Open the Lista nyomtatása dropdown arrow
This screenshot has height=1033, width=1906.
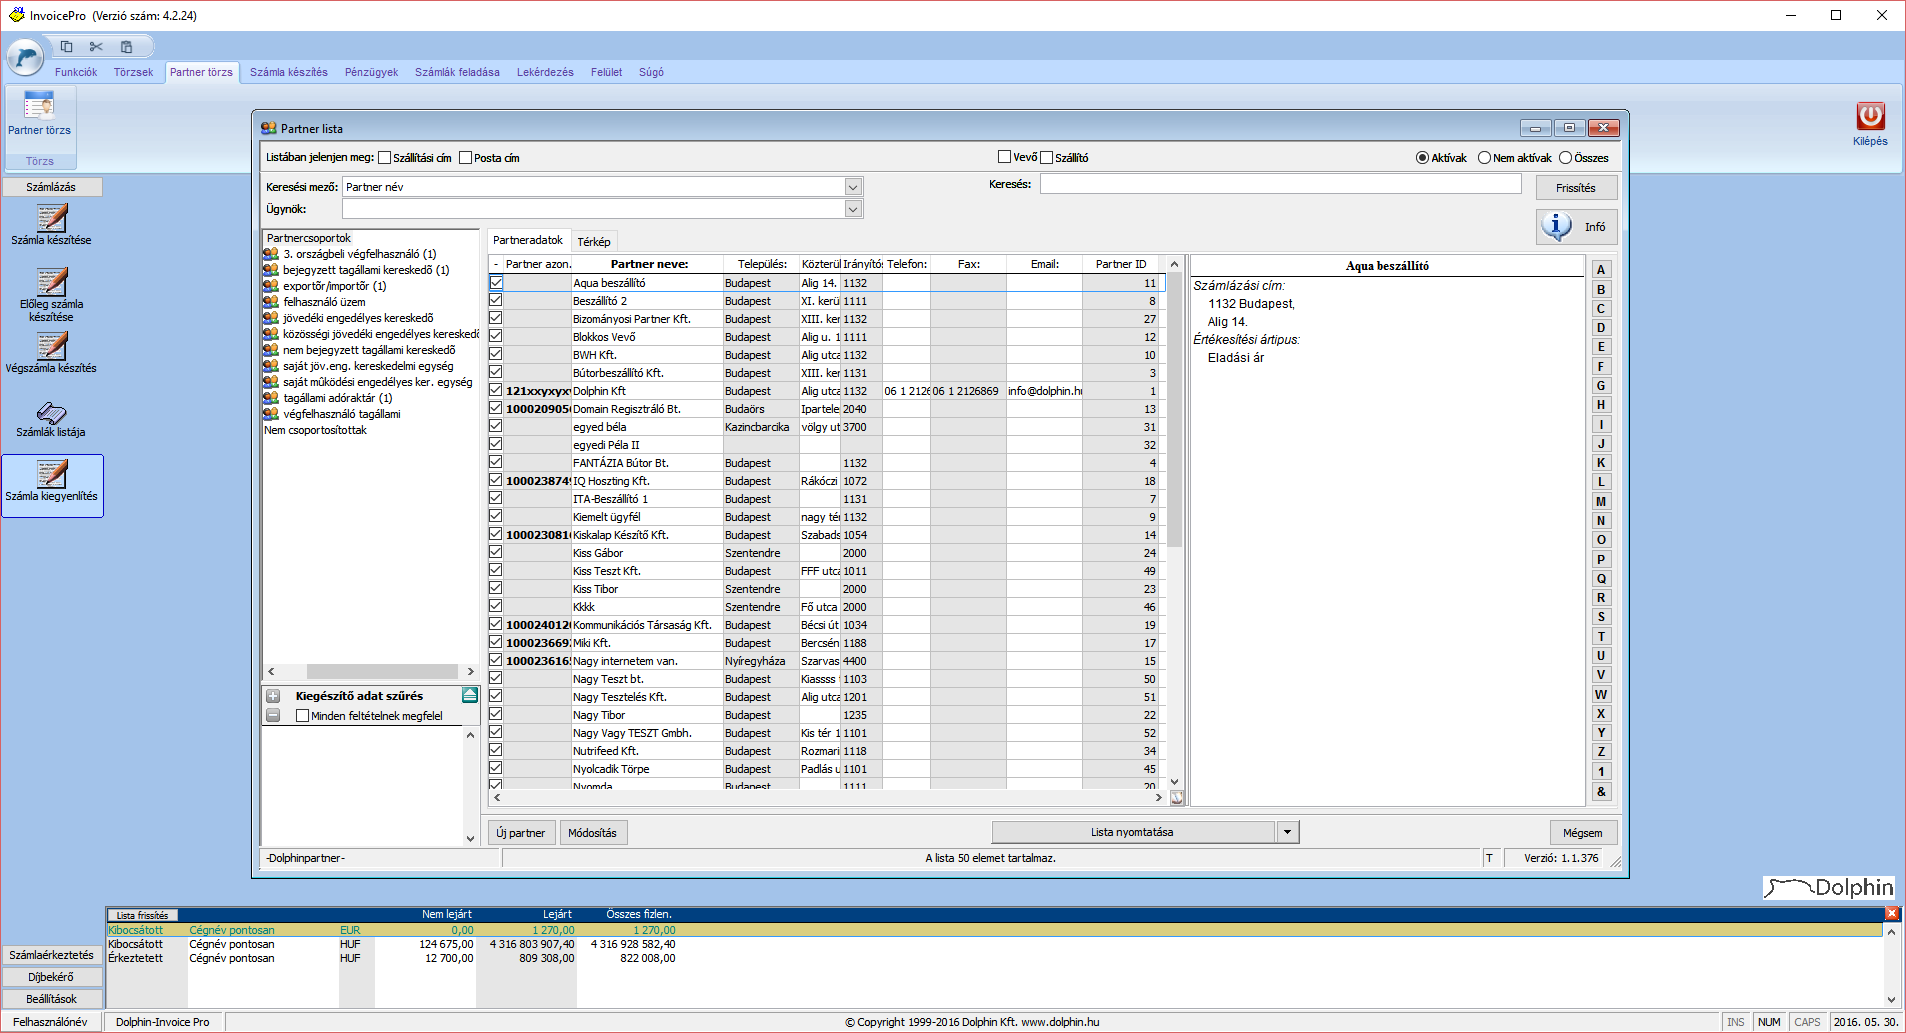(x=1288, y=832)
